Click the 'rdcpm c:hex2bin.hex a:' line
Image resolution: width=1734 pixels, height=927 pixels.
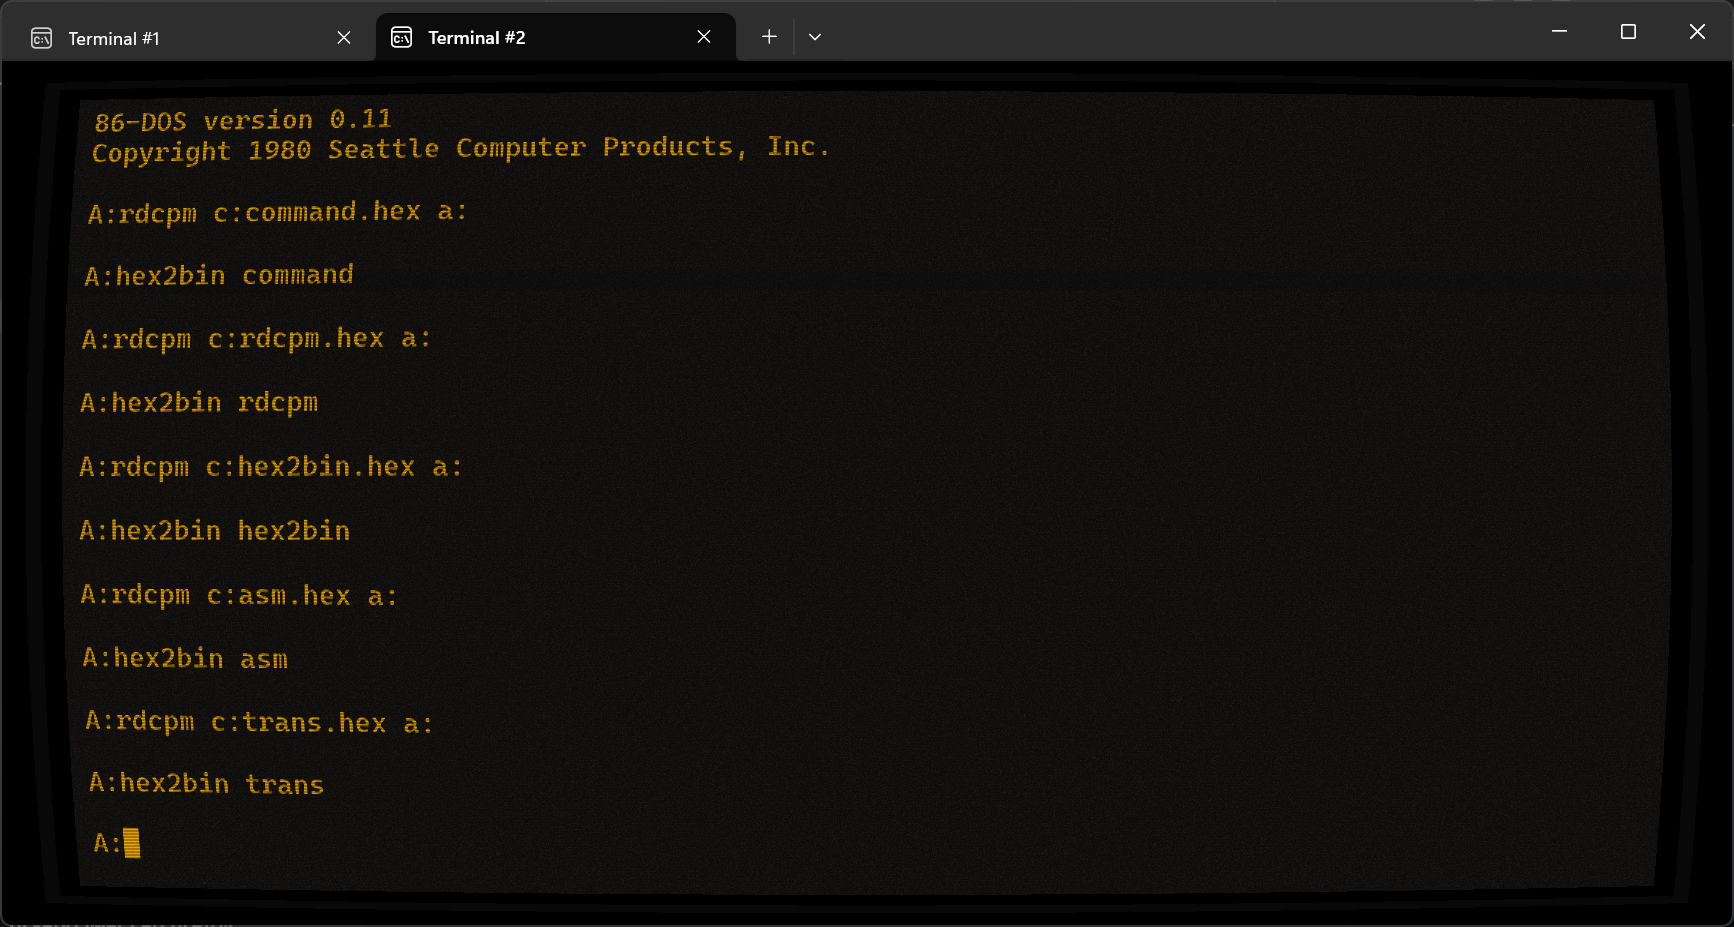(271, 467)
